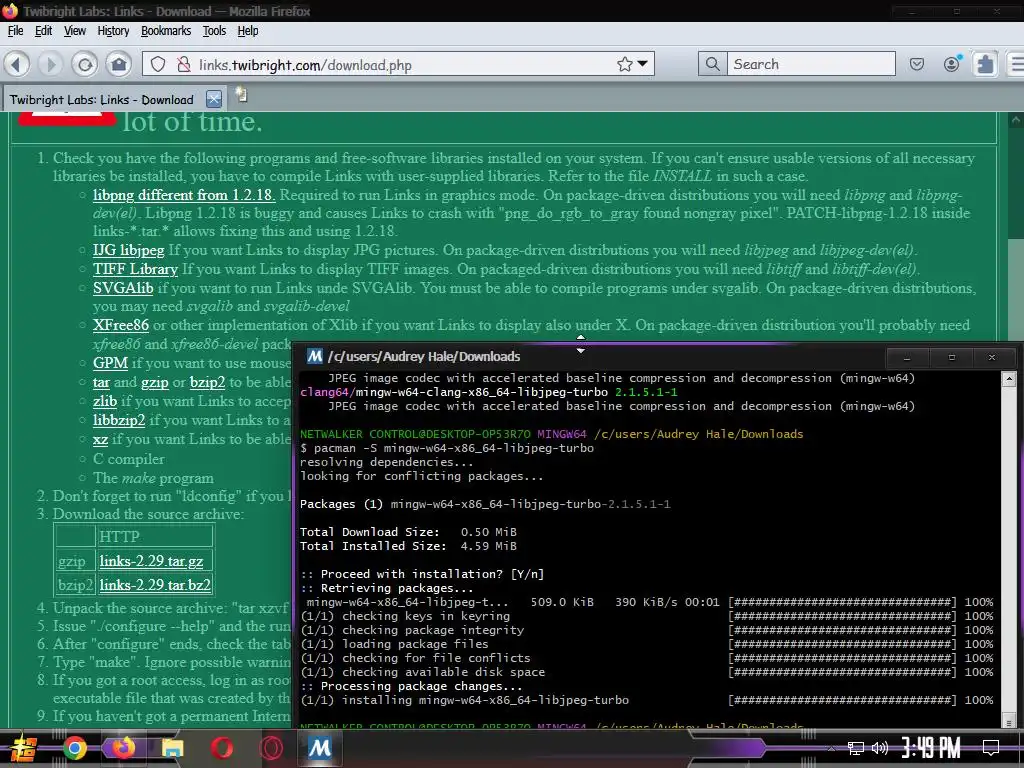
Task: Switch to Firefox in taskbar
Action: coord(123,748)
